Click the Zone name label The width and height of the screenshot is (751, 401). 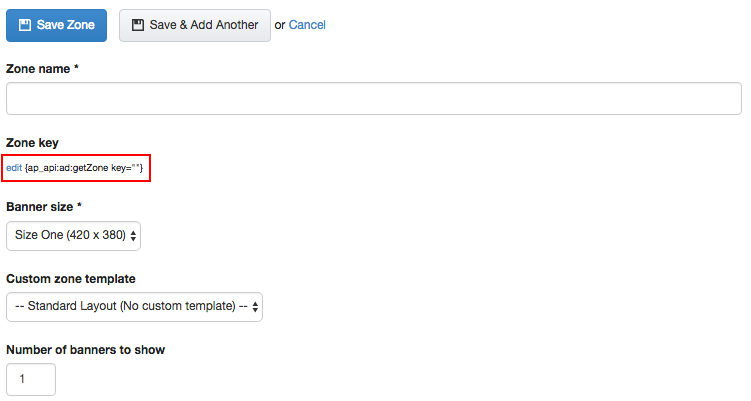[42, 69]
